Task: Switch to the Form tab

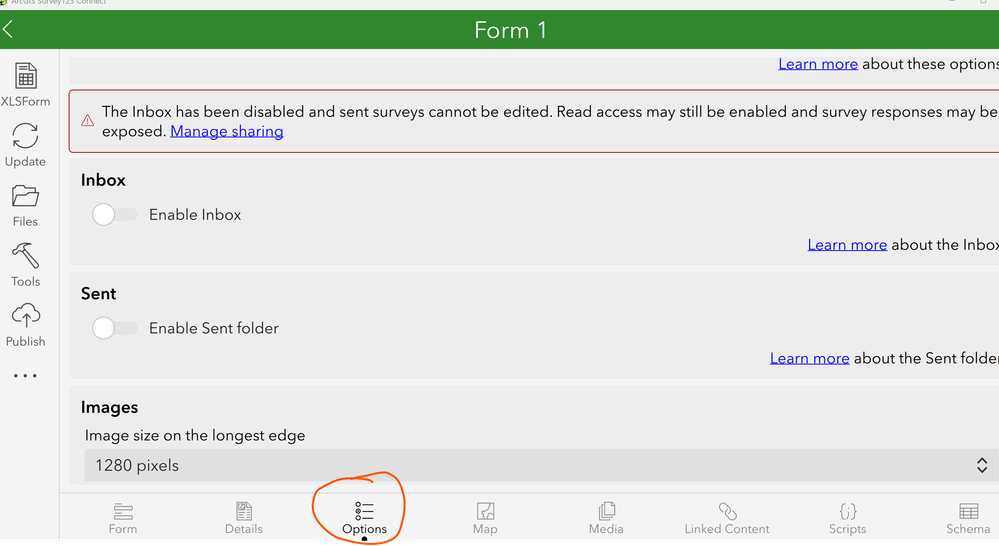Action: [x=123, y=518]
